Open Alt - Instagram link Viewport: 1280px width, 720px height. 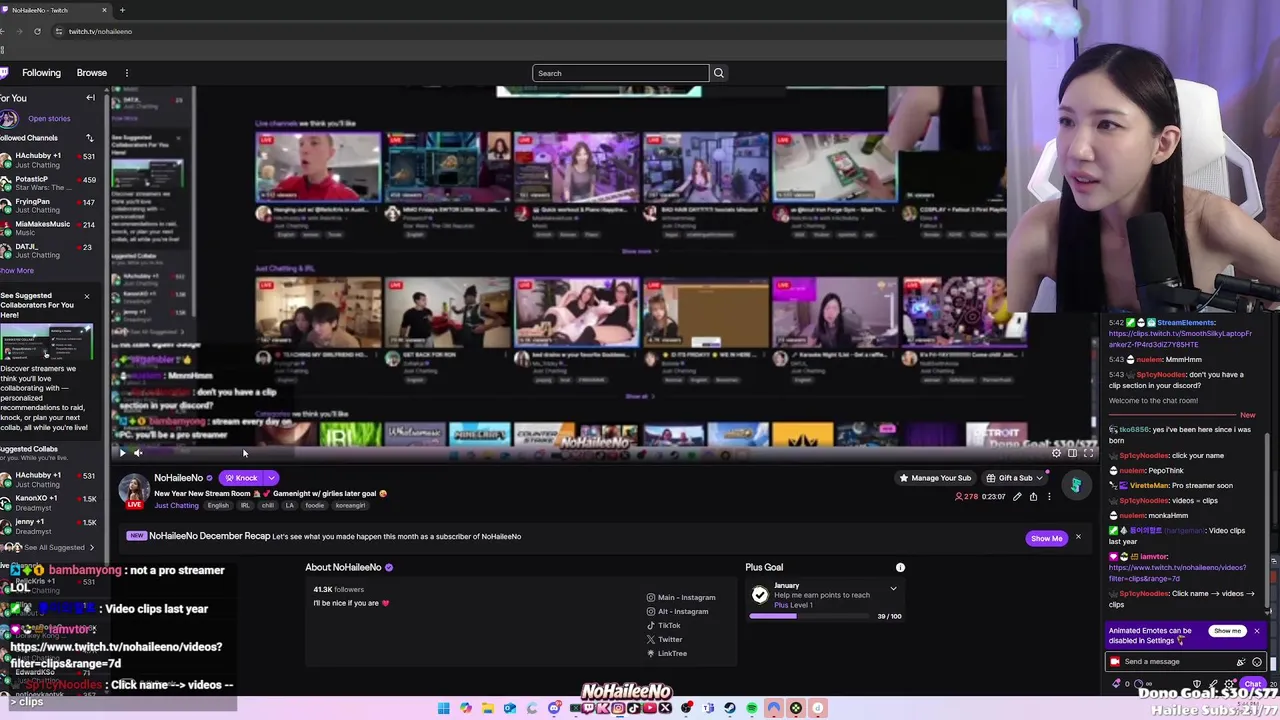click(677, 612)
